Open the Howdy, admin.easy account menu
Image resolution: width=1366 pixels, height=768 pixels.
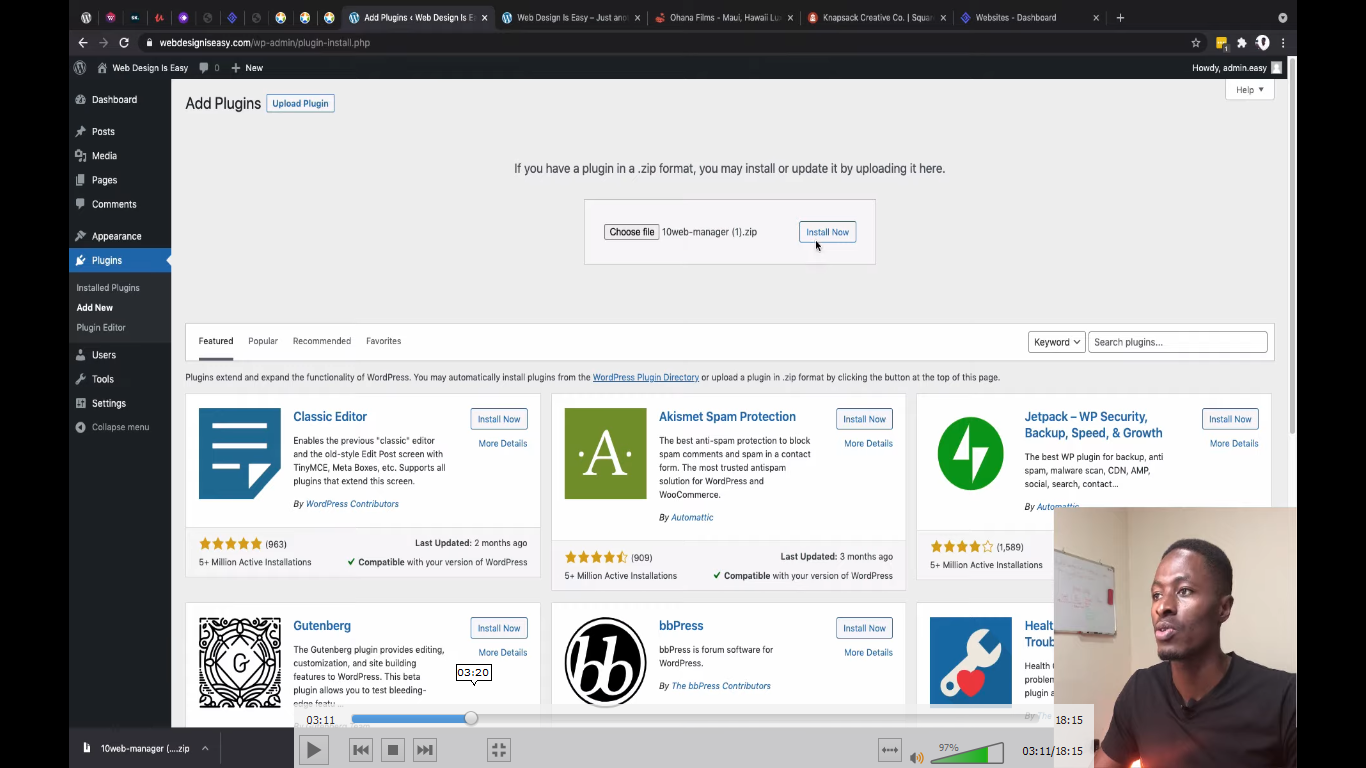(x=1237, y=68)
